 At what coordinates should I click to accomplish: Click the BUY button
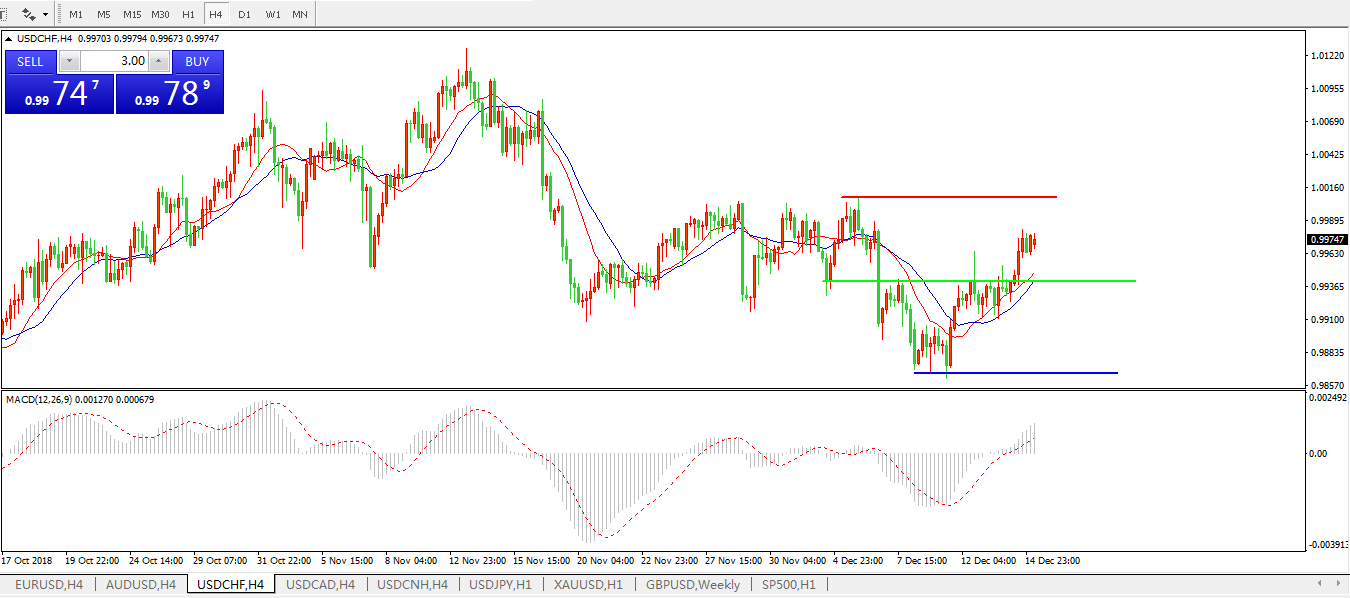click(x=197, y=61)
